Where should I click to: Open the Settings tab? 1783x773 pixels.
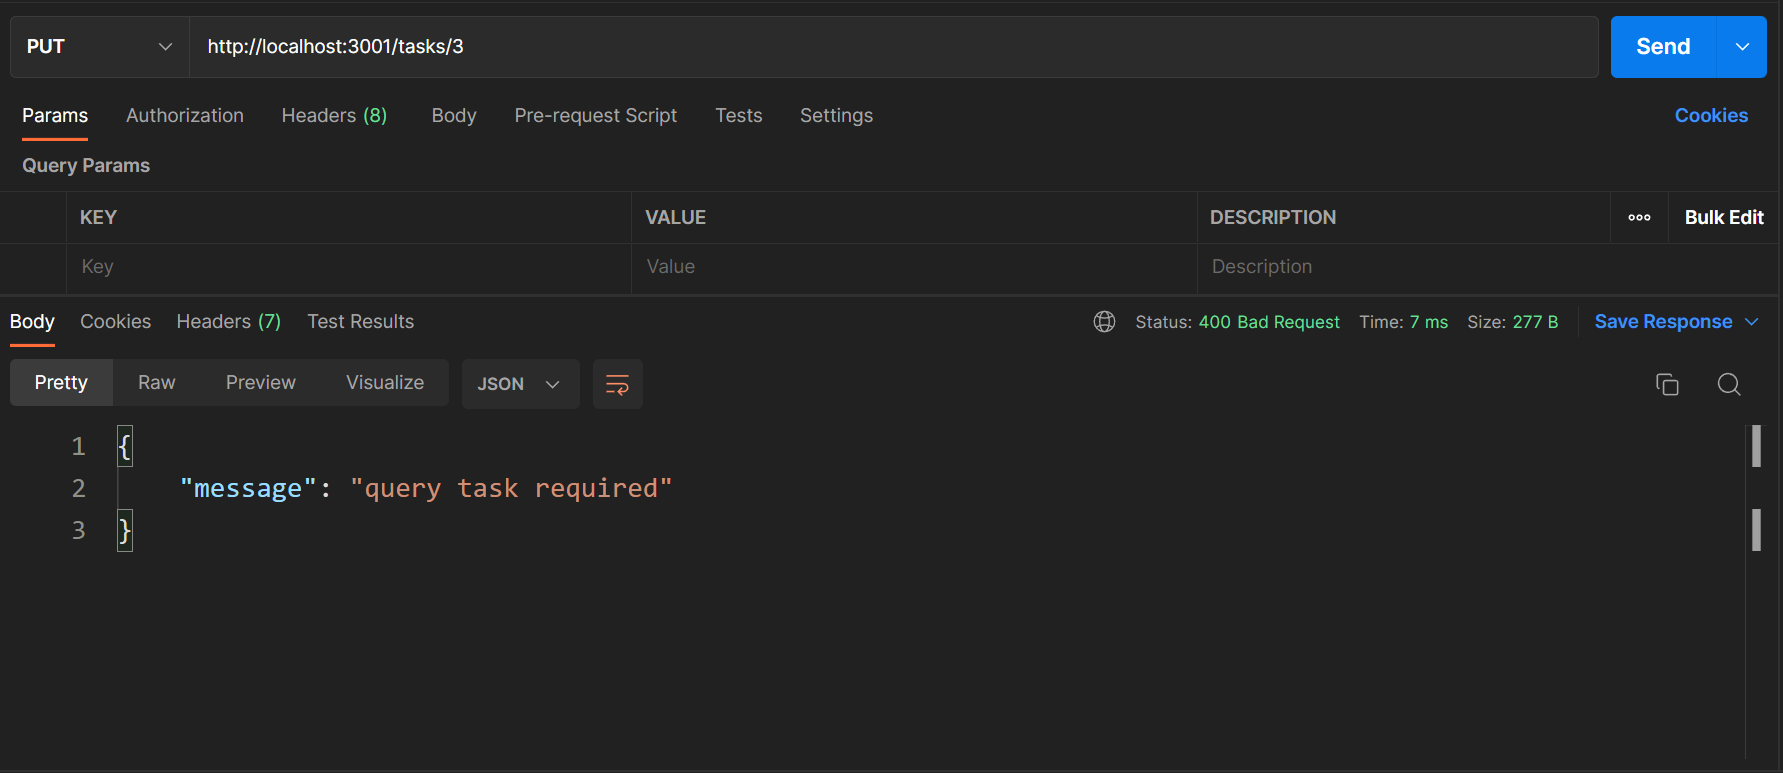pyautogui.click(x=836, y=116)
